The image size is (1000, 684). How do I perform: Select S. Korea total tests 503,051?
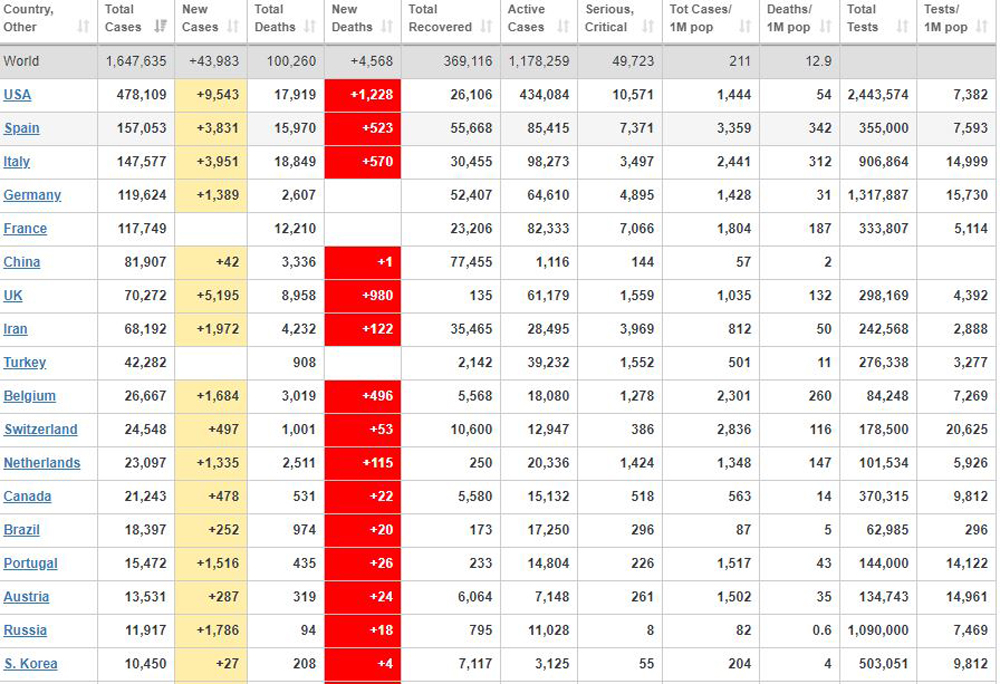coord(883,664)
